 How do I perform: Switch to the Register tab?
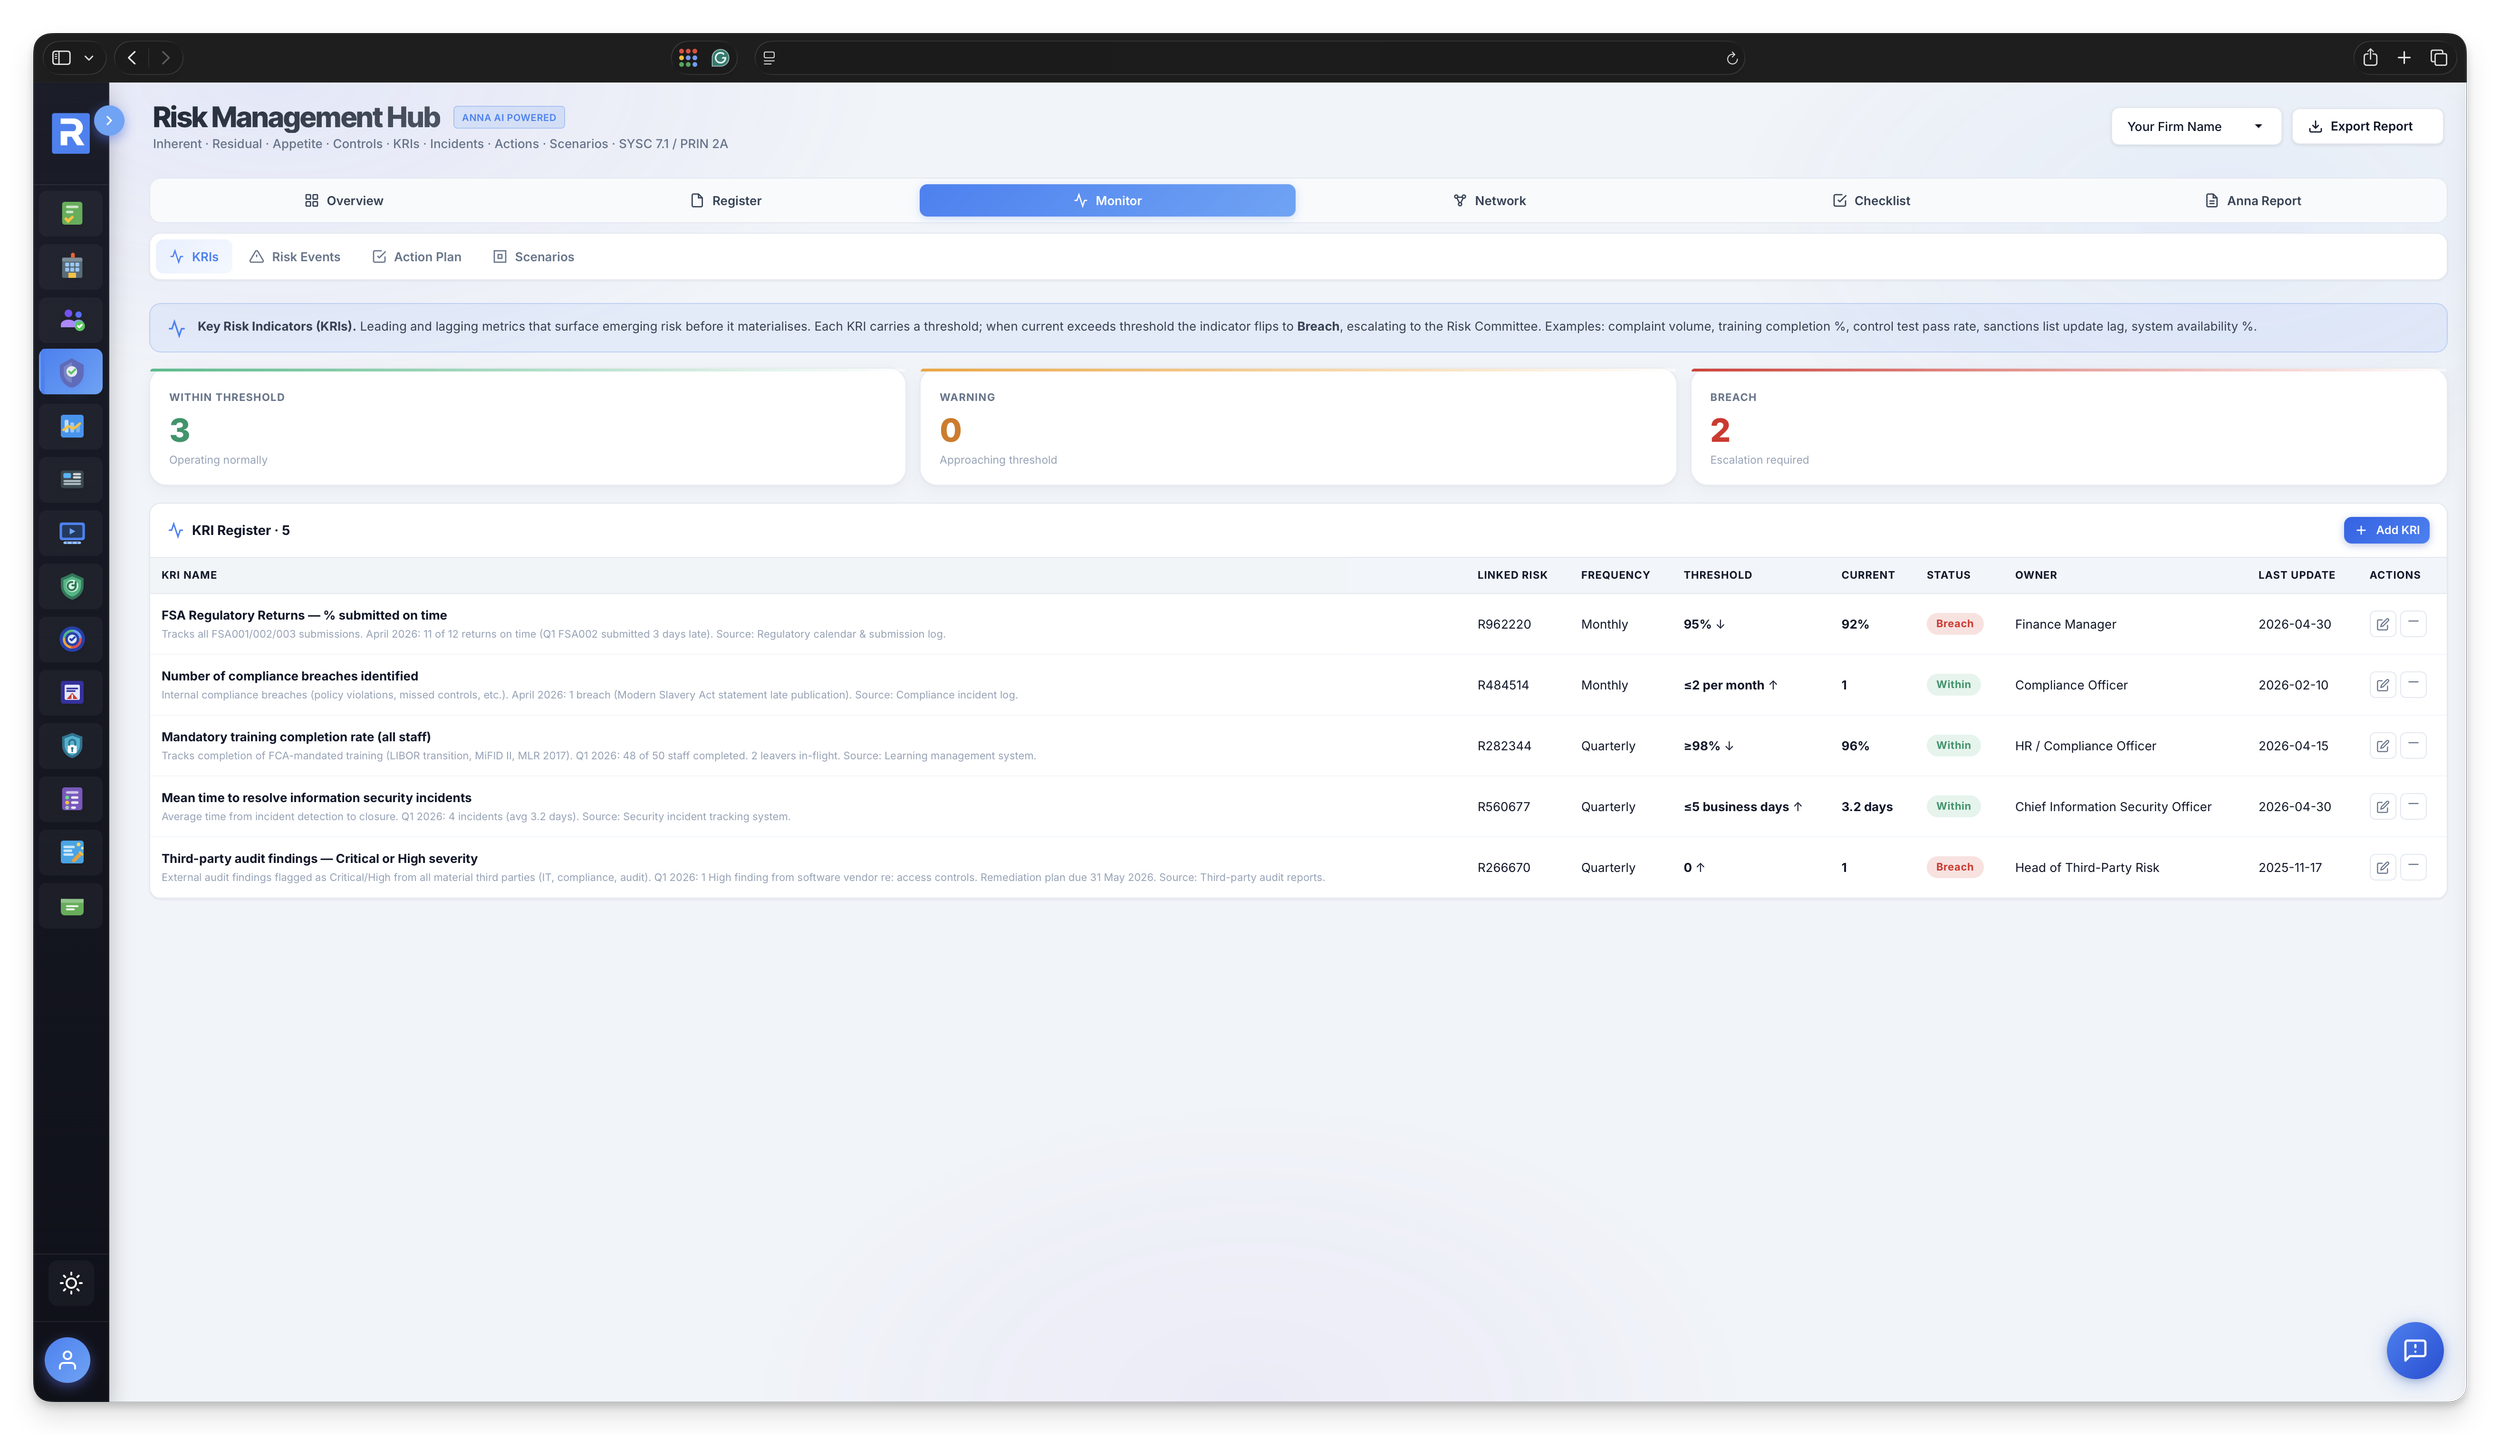click(725, 200)
